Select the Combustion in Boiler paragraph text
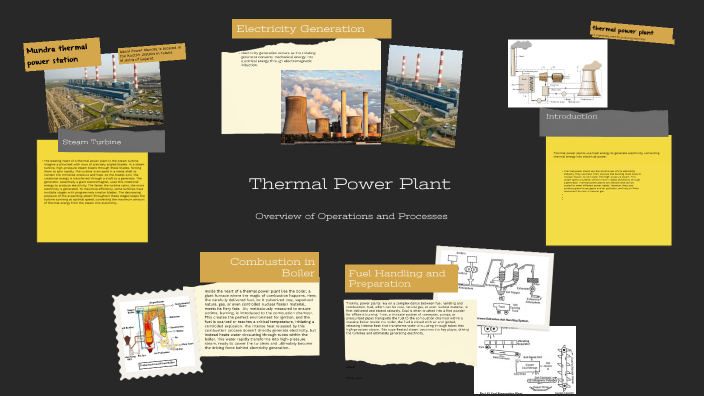The height and width of the screenshot is (396, 704). click(260, 320)
